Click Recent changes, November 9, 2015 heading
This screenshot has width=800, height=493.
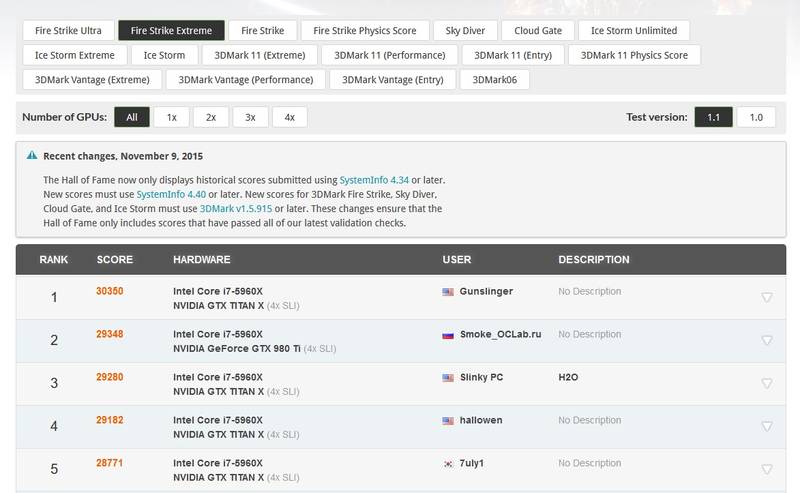point(123,156)
